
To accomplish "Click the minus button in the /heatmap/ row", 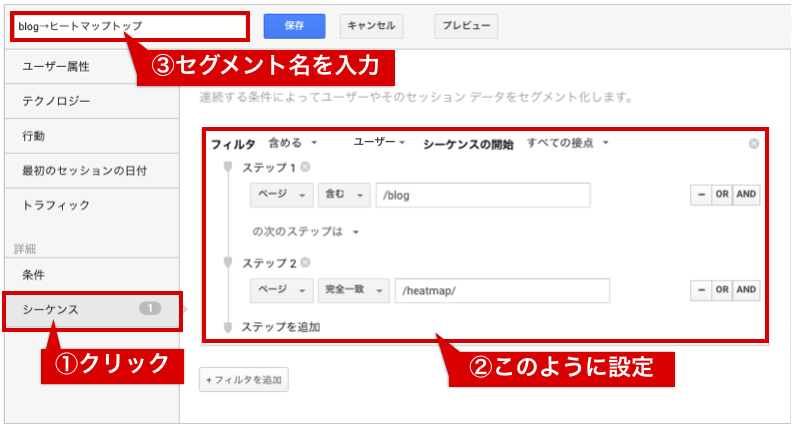I will [x=699, y=290].
